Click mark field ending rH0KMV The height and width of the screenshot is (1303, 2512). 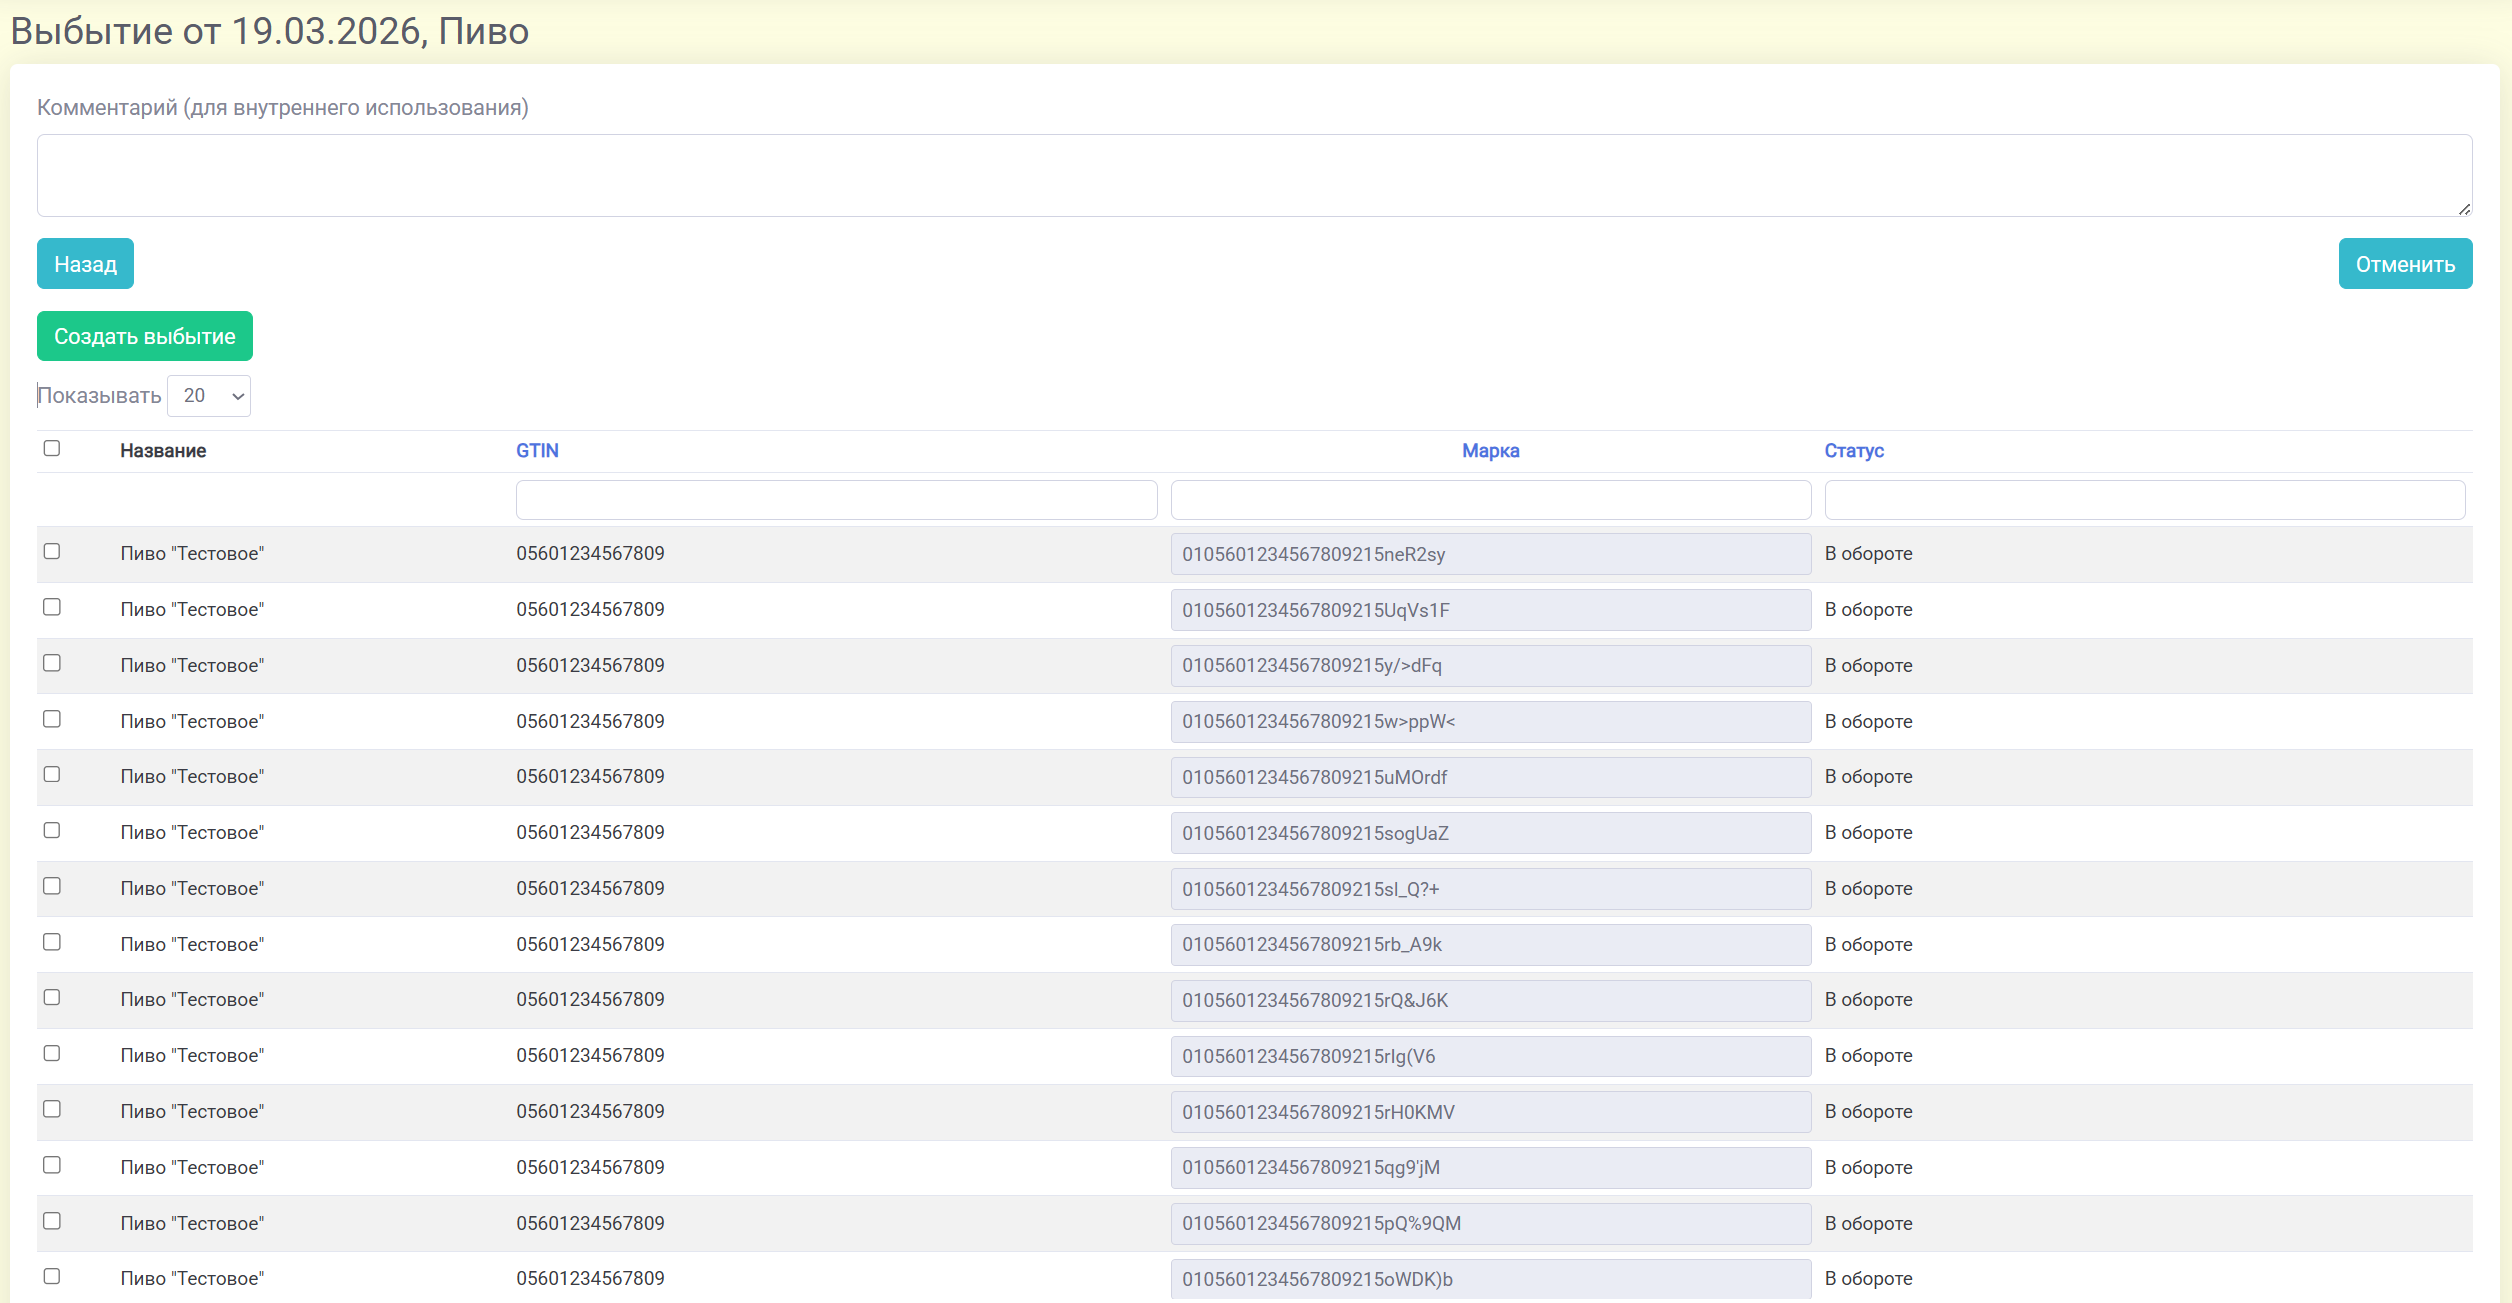pyautogui.click(x=1490, y=1112)
